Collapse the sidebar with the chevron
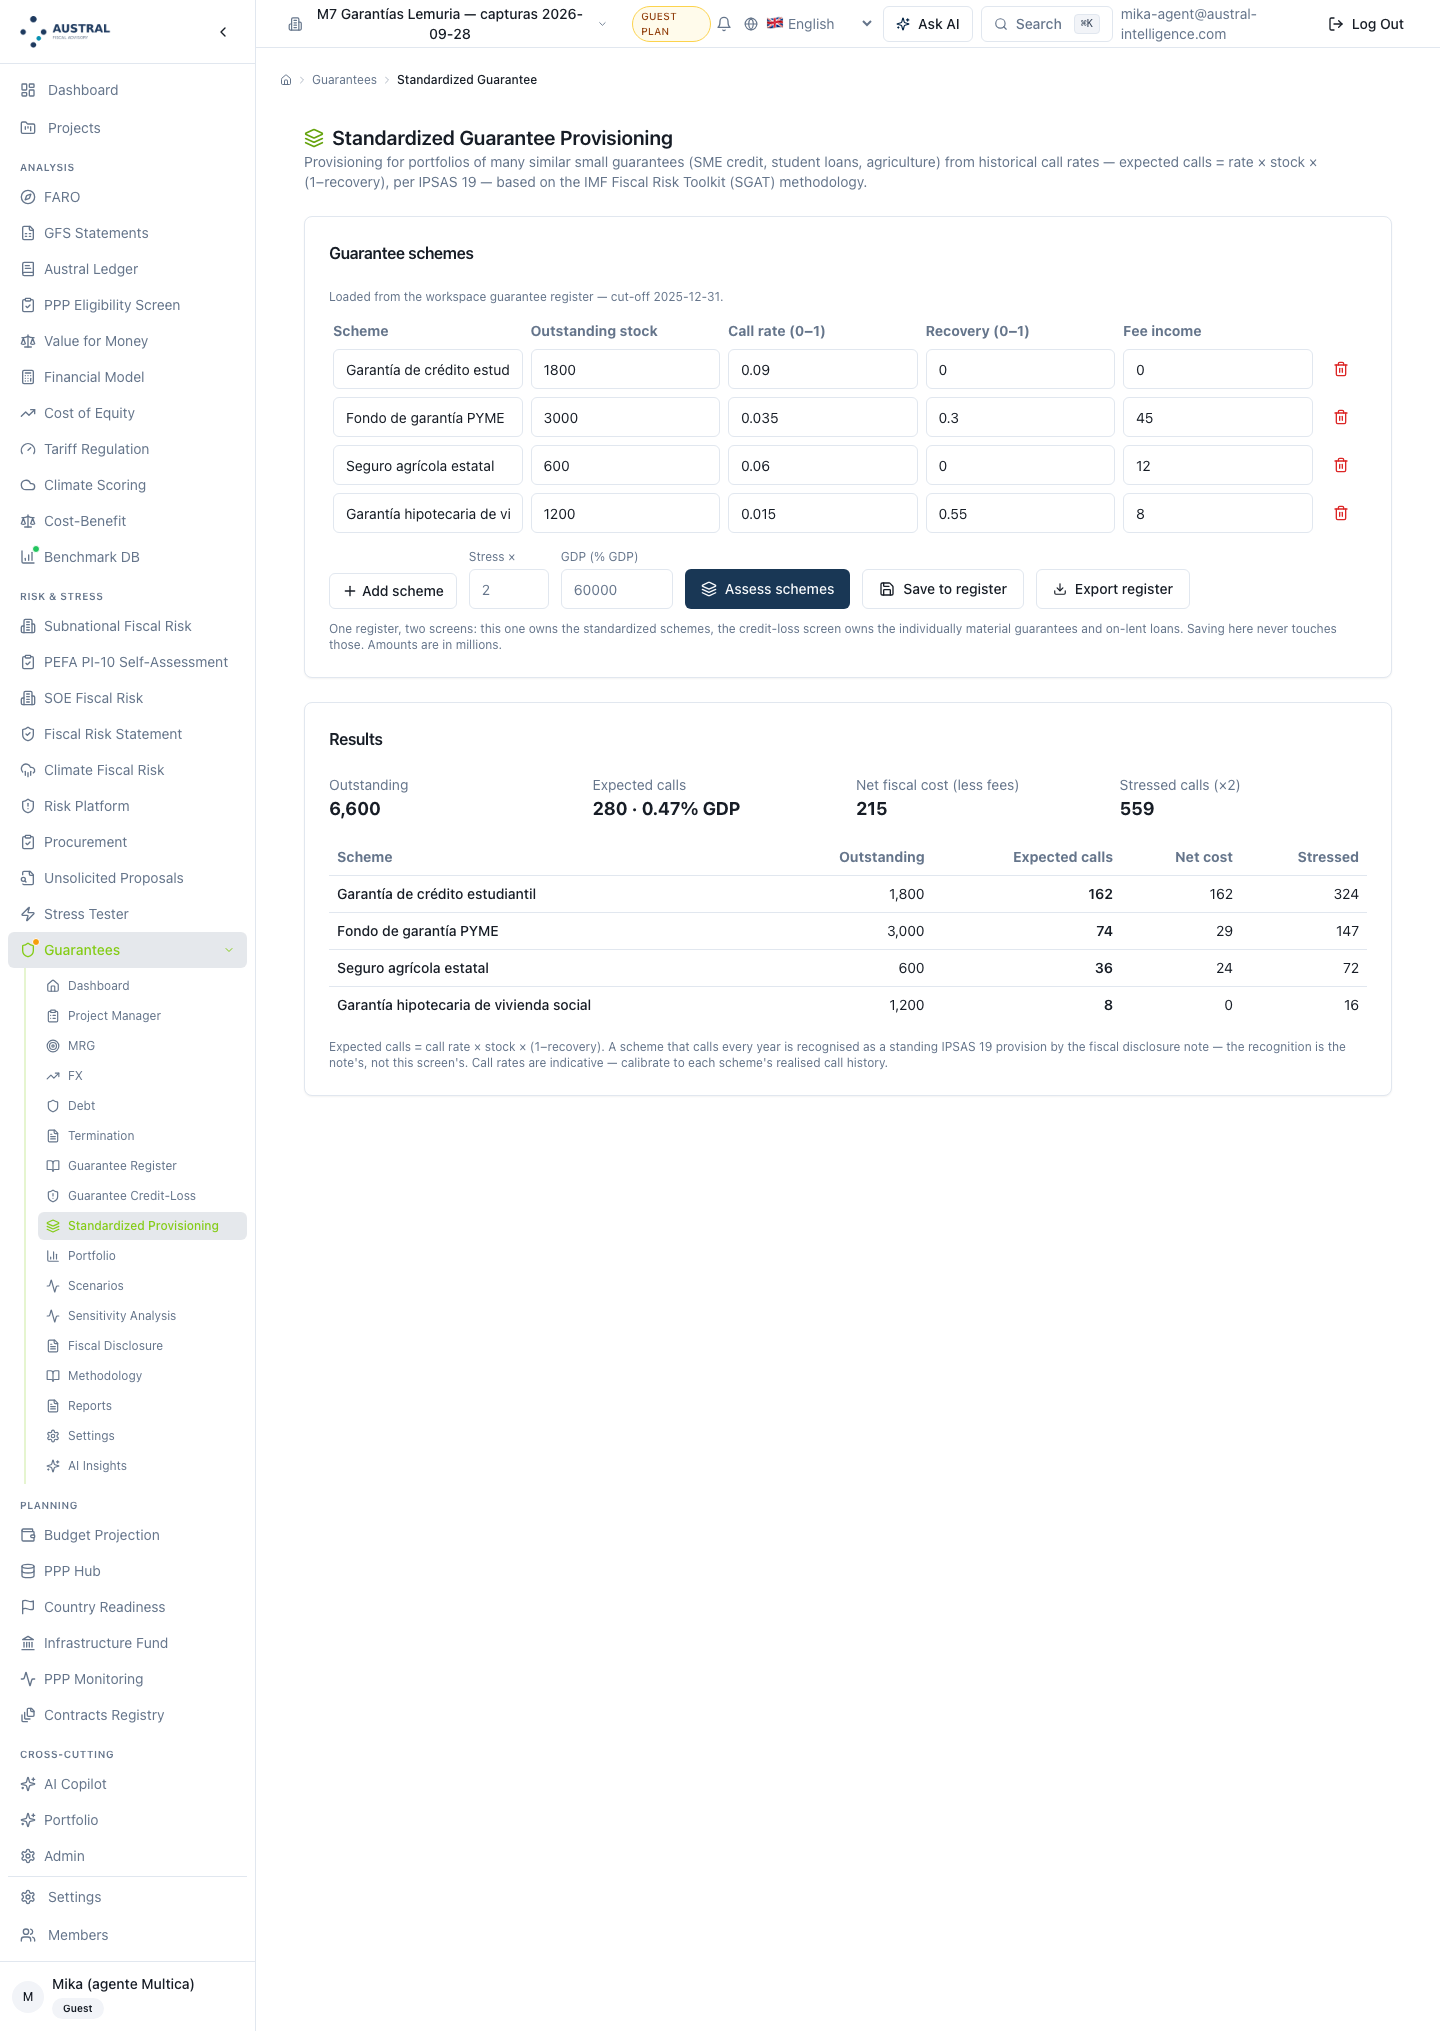The height and width of the screenshot is (2031, 1440). [223, 32]
